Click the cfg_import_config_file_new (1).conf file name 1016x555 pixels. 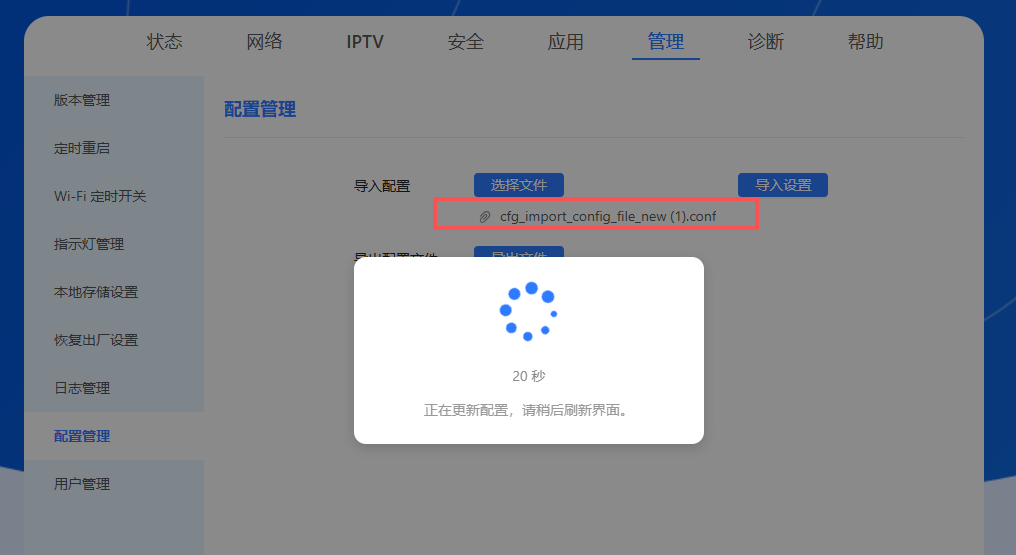point(608,216)
